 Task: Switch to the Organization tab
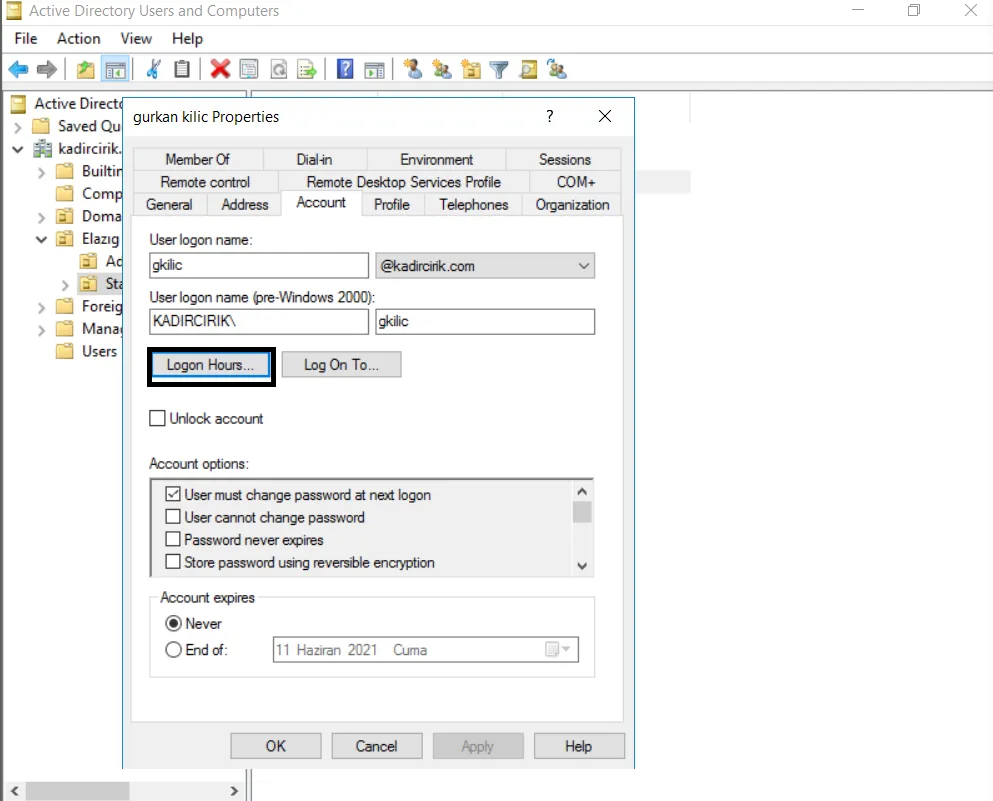572,205
